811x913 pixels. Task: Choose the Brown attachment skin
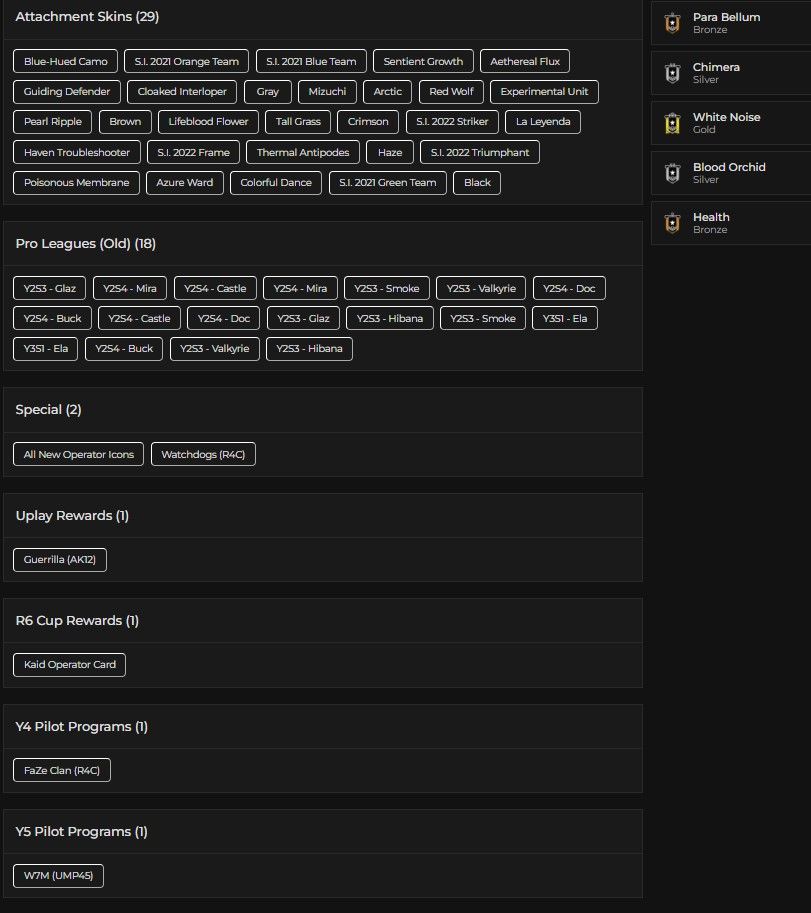pos(125,122)
